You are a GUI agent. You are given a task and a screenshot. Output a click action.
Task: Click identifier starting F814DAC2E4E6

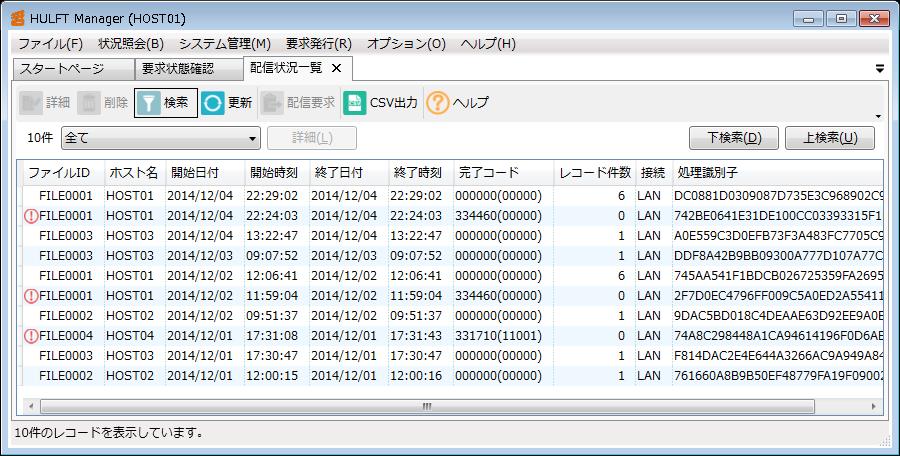778,355
